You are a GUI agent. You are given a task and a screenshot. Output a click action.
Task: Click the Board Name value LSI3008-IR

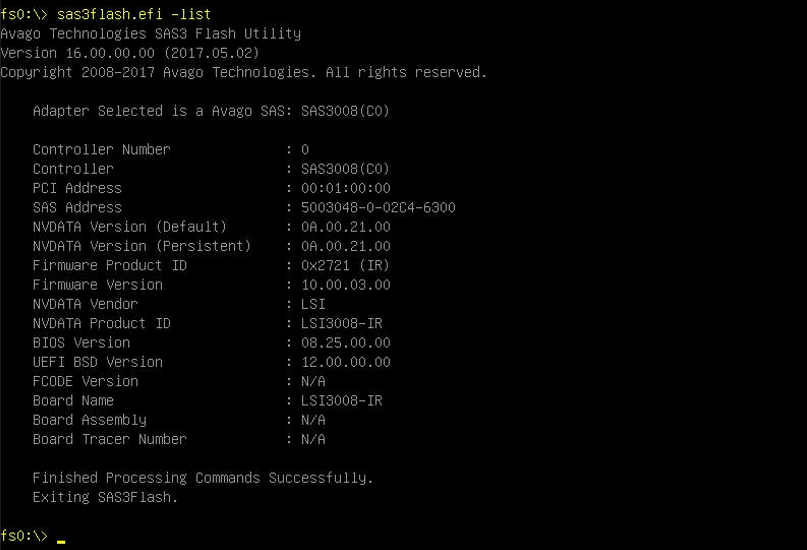tap(342, 401)
